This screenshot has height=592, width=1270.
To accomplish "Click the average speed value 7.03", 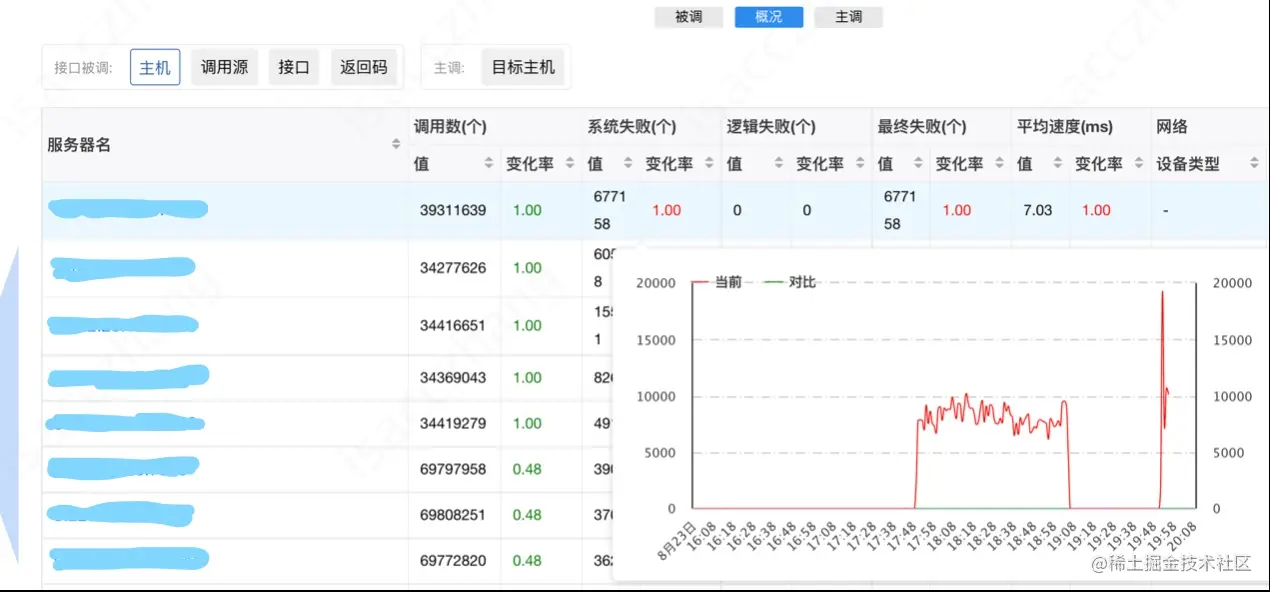I will (x=1038, y=210).
